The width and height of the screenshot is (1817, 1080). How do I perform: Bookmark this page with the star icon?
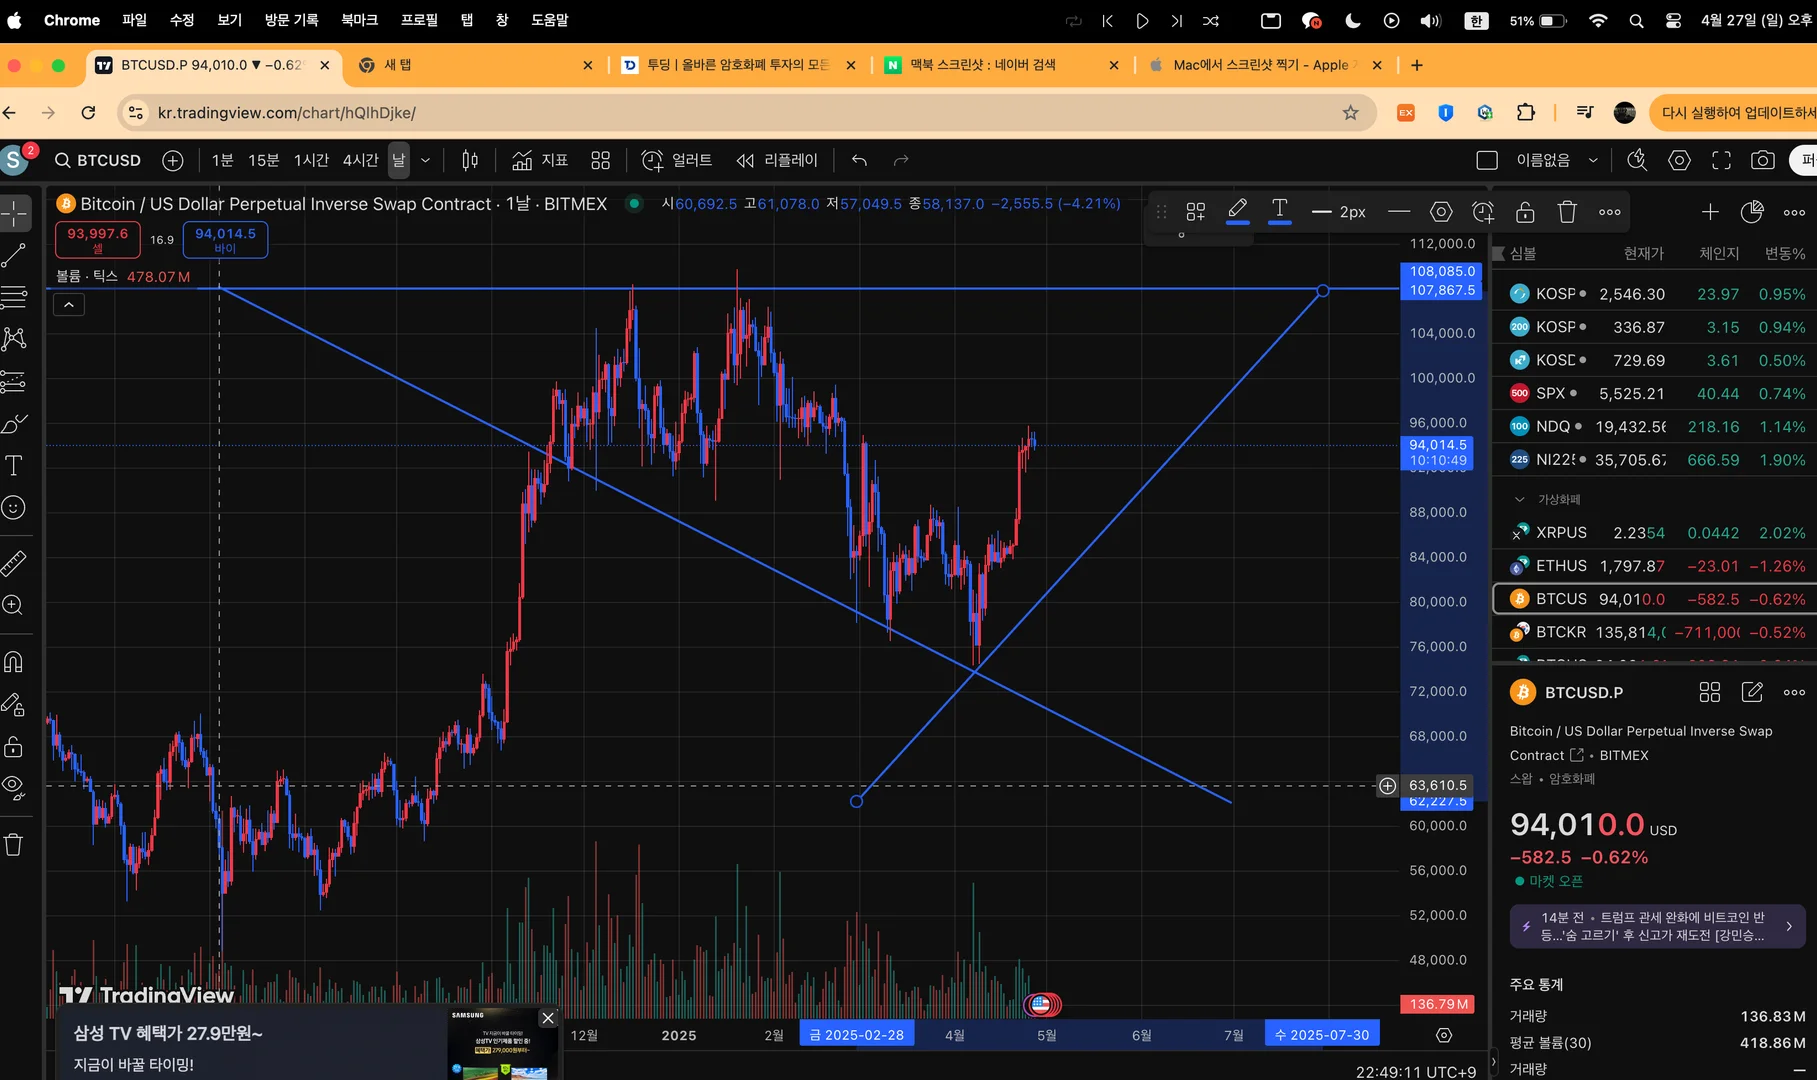point(1351,113)
